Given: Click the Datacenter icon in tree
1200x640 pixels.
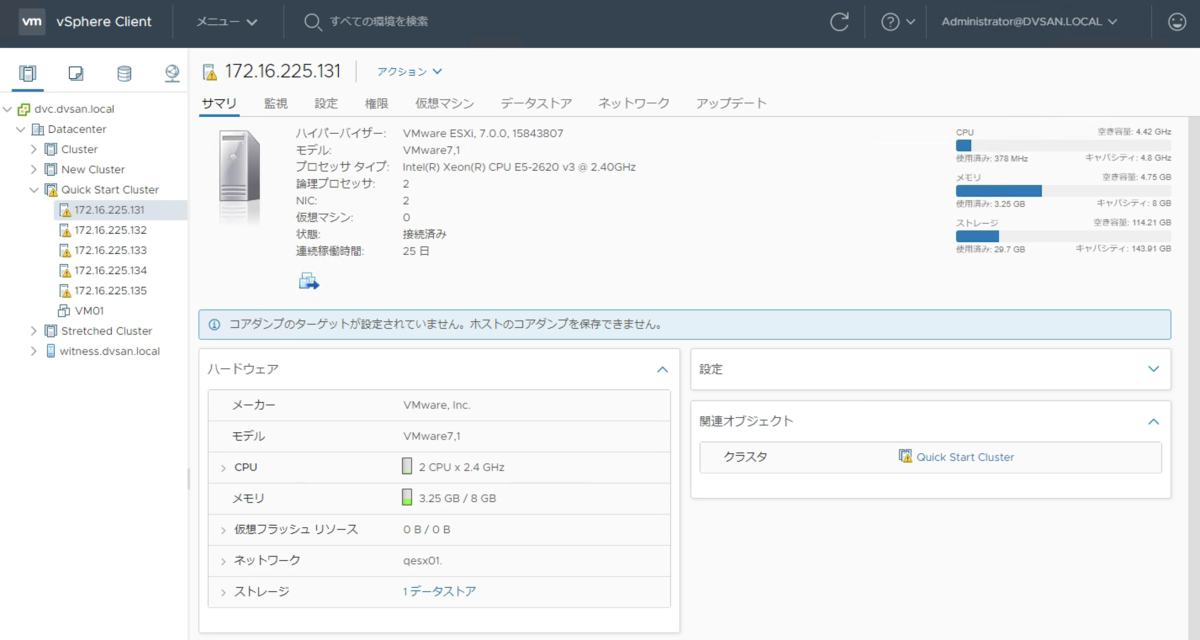Looking at the screenshot, I should 38,129.
